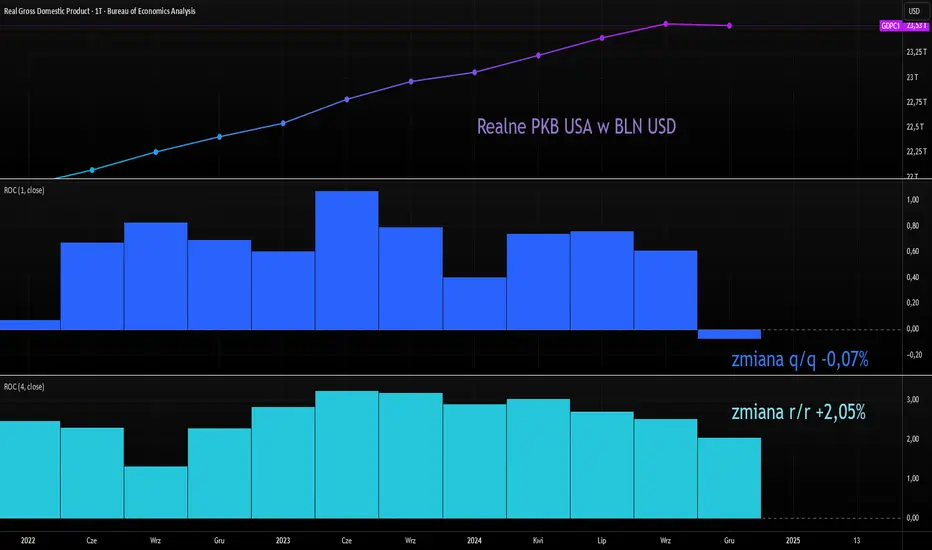The width and height of the screenshot is (932, 550).
Task: Click the 2024 label on time axis
Action: 474,540
